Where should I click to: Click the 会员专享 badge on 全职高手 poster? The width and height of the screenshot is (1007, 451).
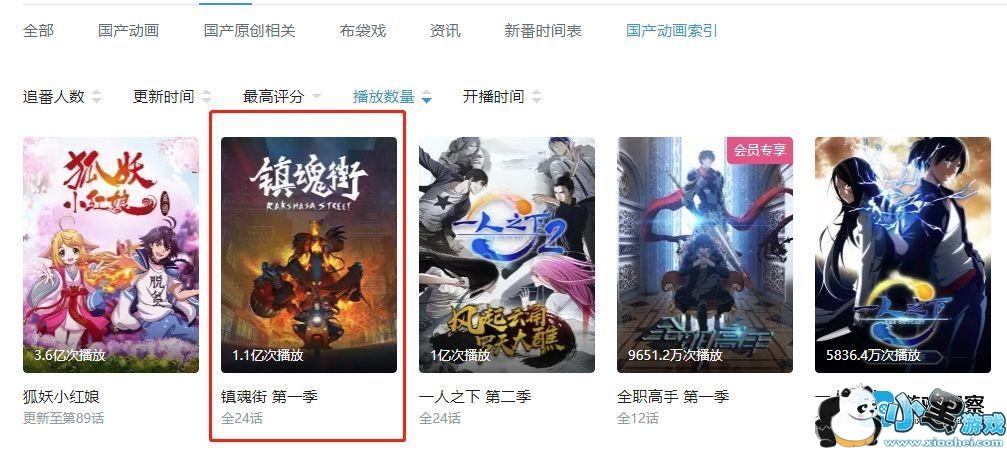(x=761, y=150)
